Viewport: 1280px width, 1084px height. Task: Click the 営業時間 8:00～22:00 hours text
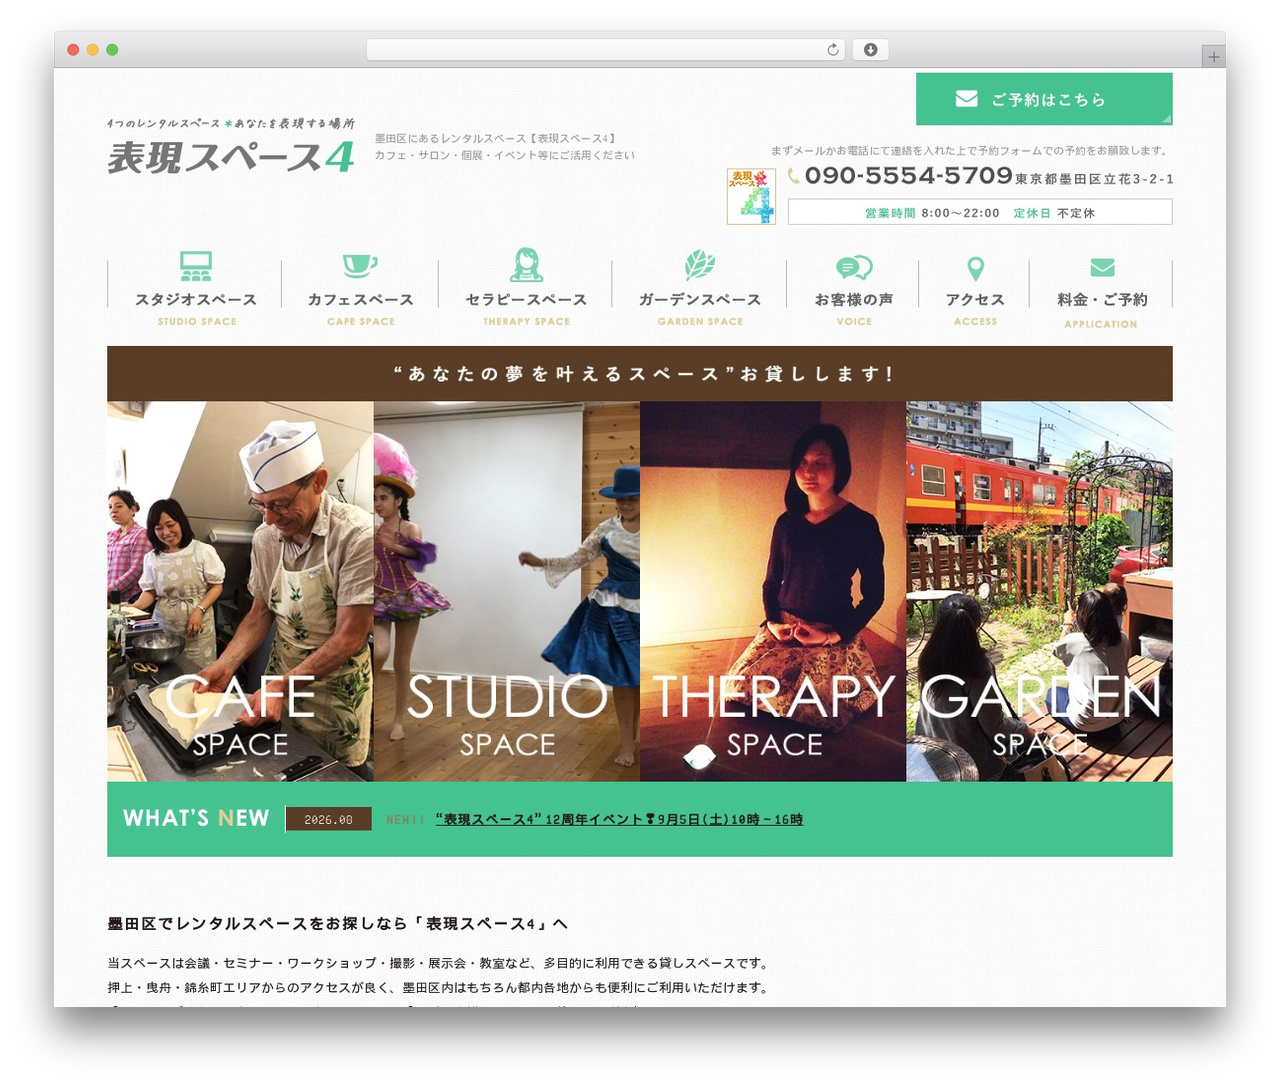[x=932, y=213]
